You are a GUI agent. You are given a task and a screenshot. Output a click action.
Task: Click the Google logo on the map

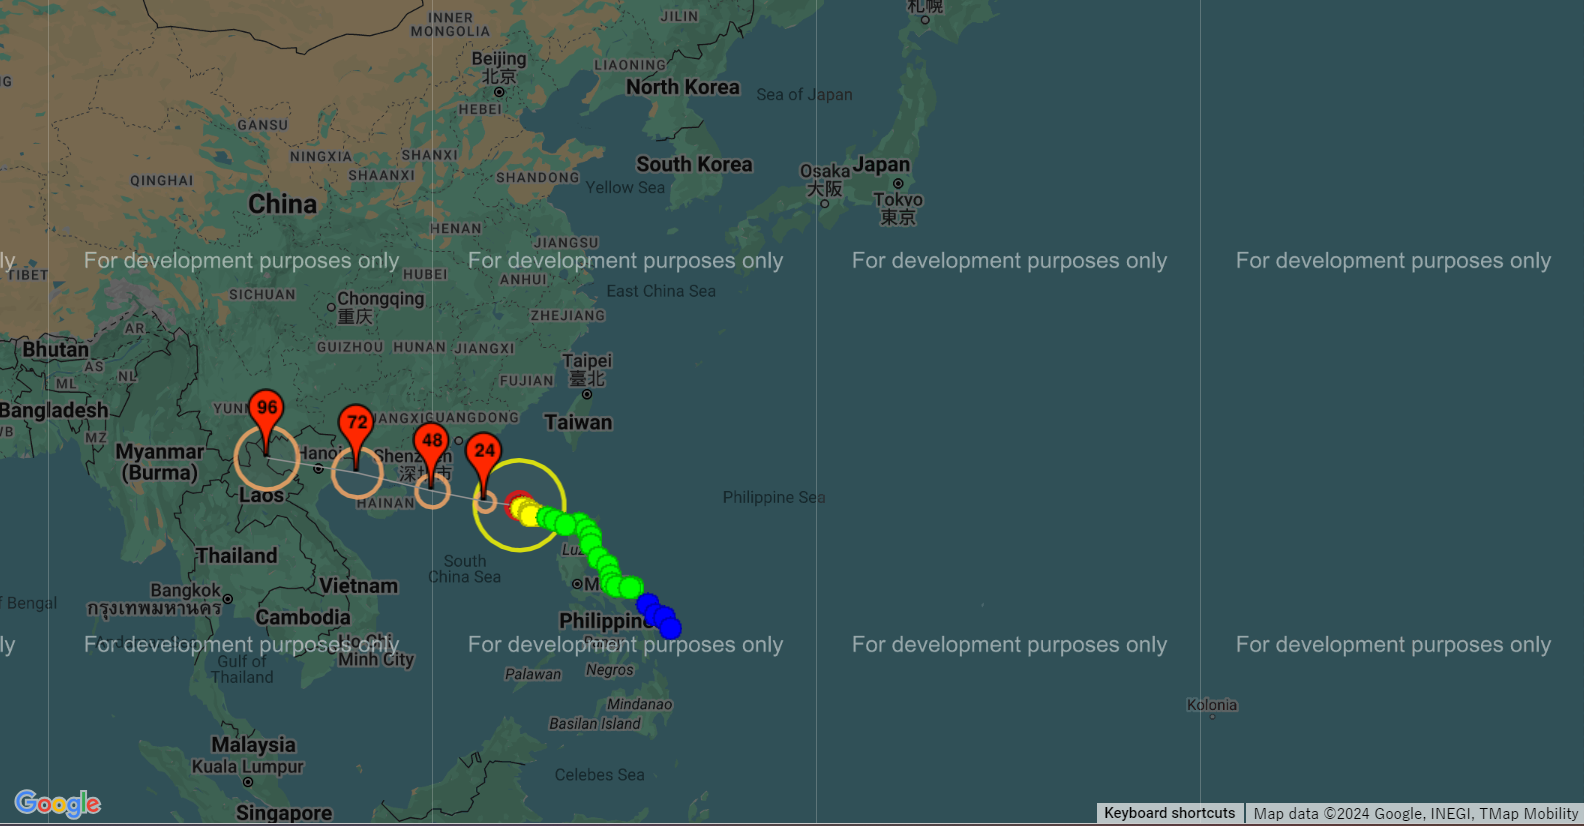coord(58,803)
